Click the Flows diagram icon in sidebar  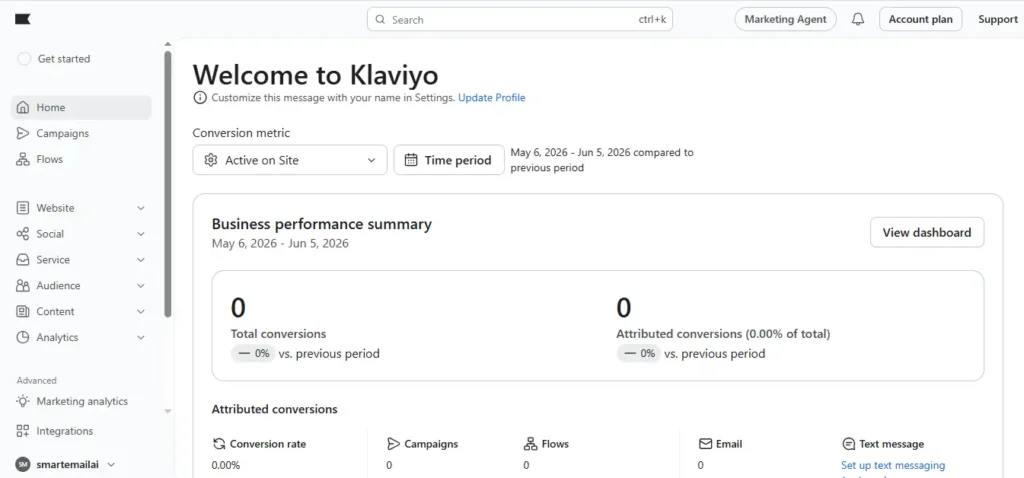point(23,159)
